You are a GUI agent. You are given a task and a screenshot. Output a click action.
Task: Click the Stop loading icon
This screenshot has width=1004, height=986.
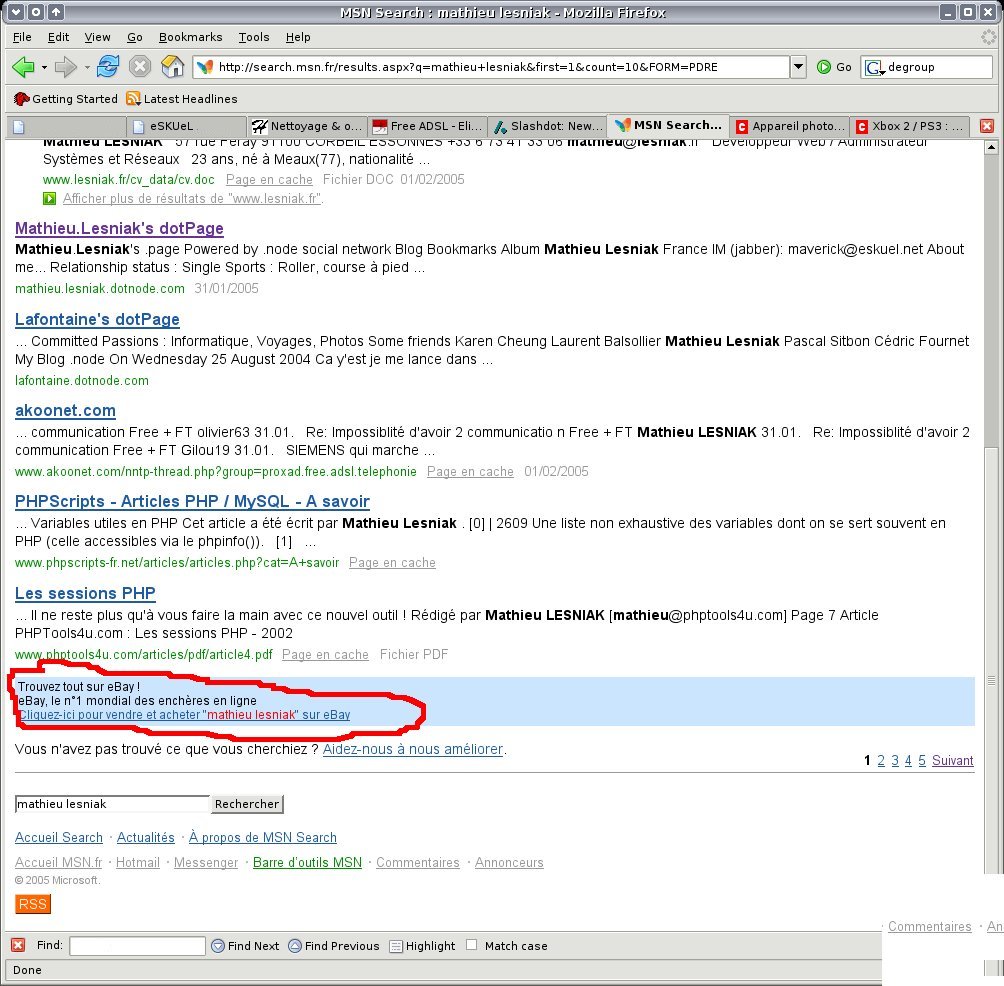pyautogui.click(x=140, y=67)
